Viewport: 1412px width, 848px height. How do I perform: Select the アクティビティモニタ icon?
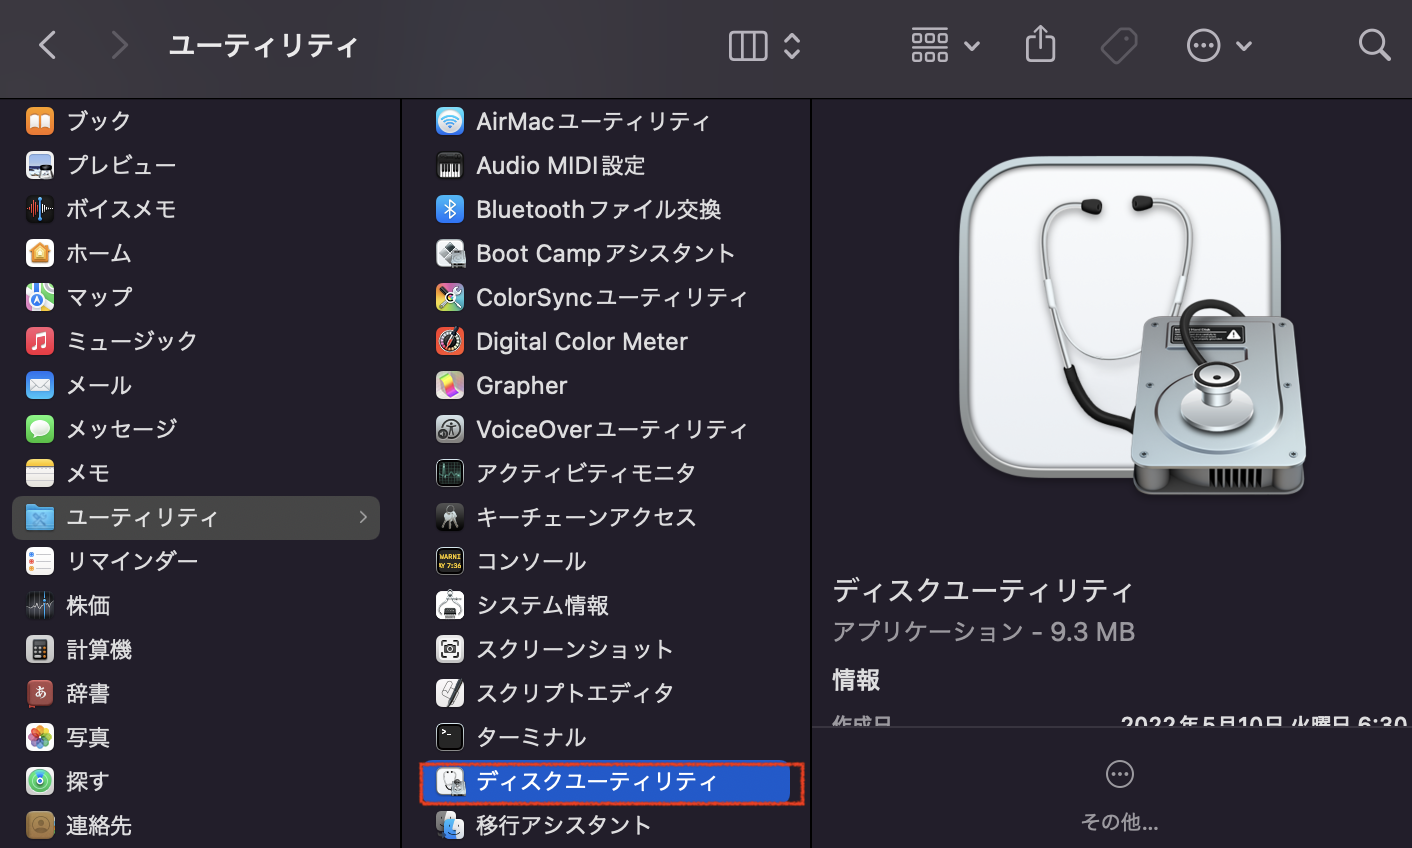point(450,473)
